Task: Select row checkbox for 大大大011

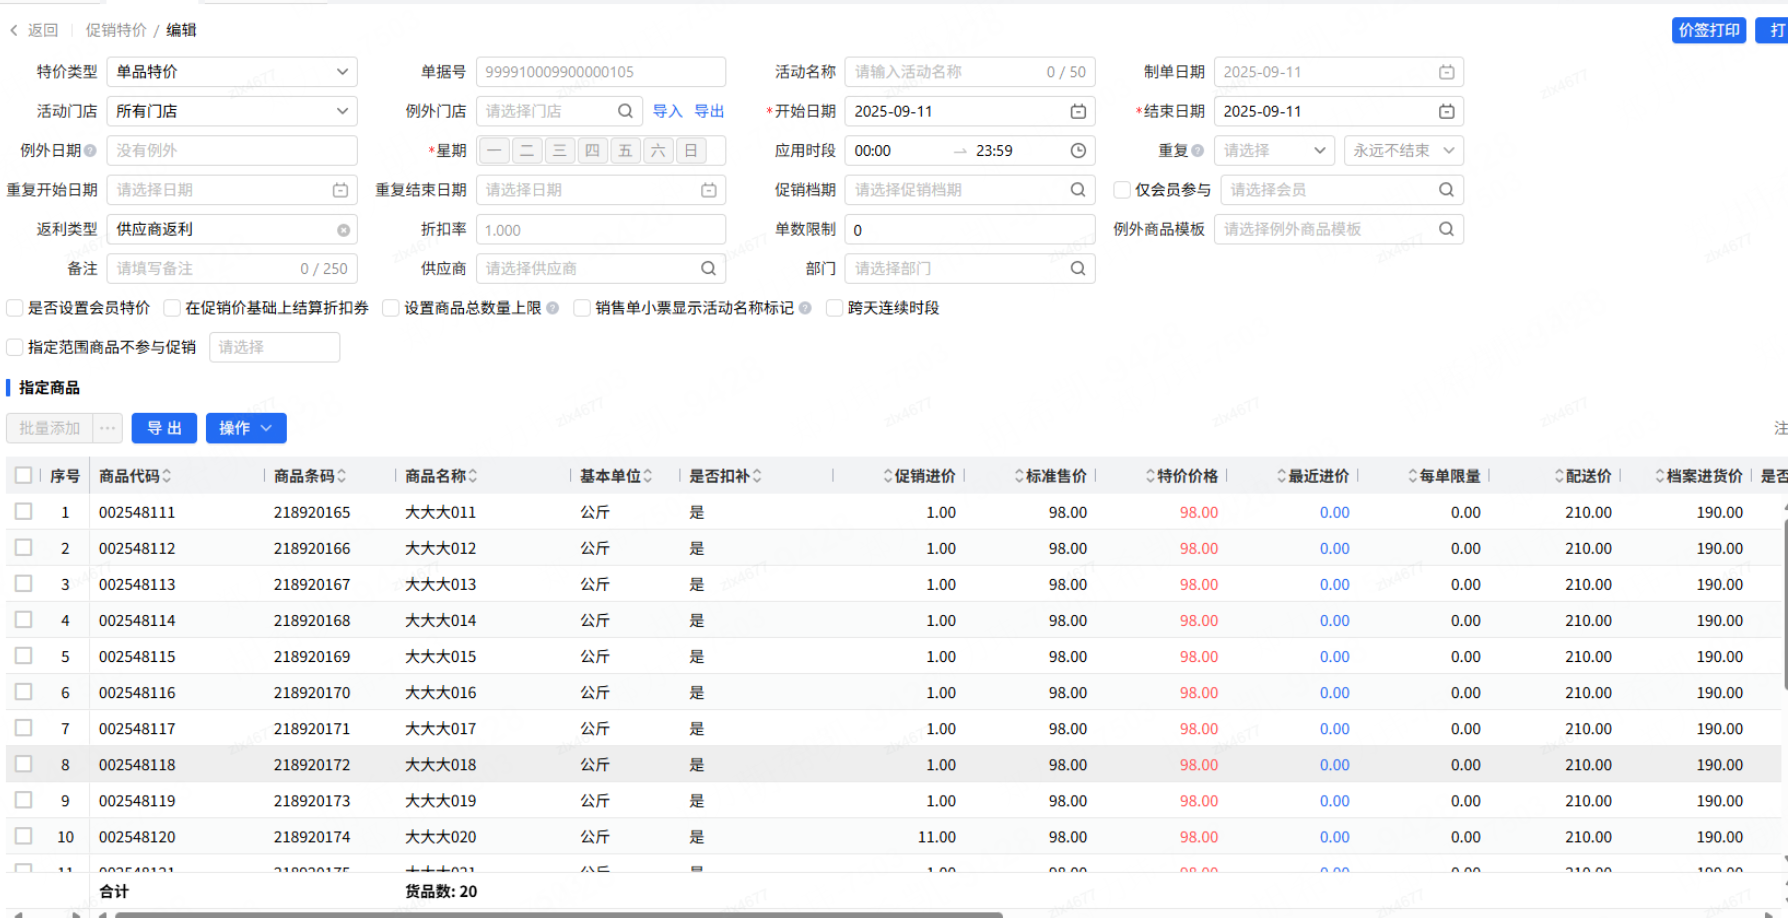Action: tap(24, 512)
